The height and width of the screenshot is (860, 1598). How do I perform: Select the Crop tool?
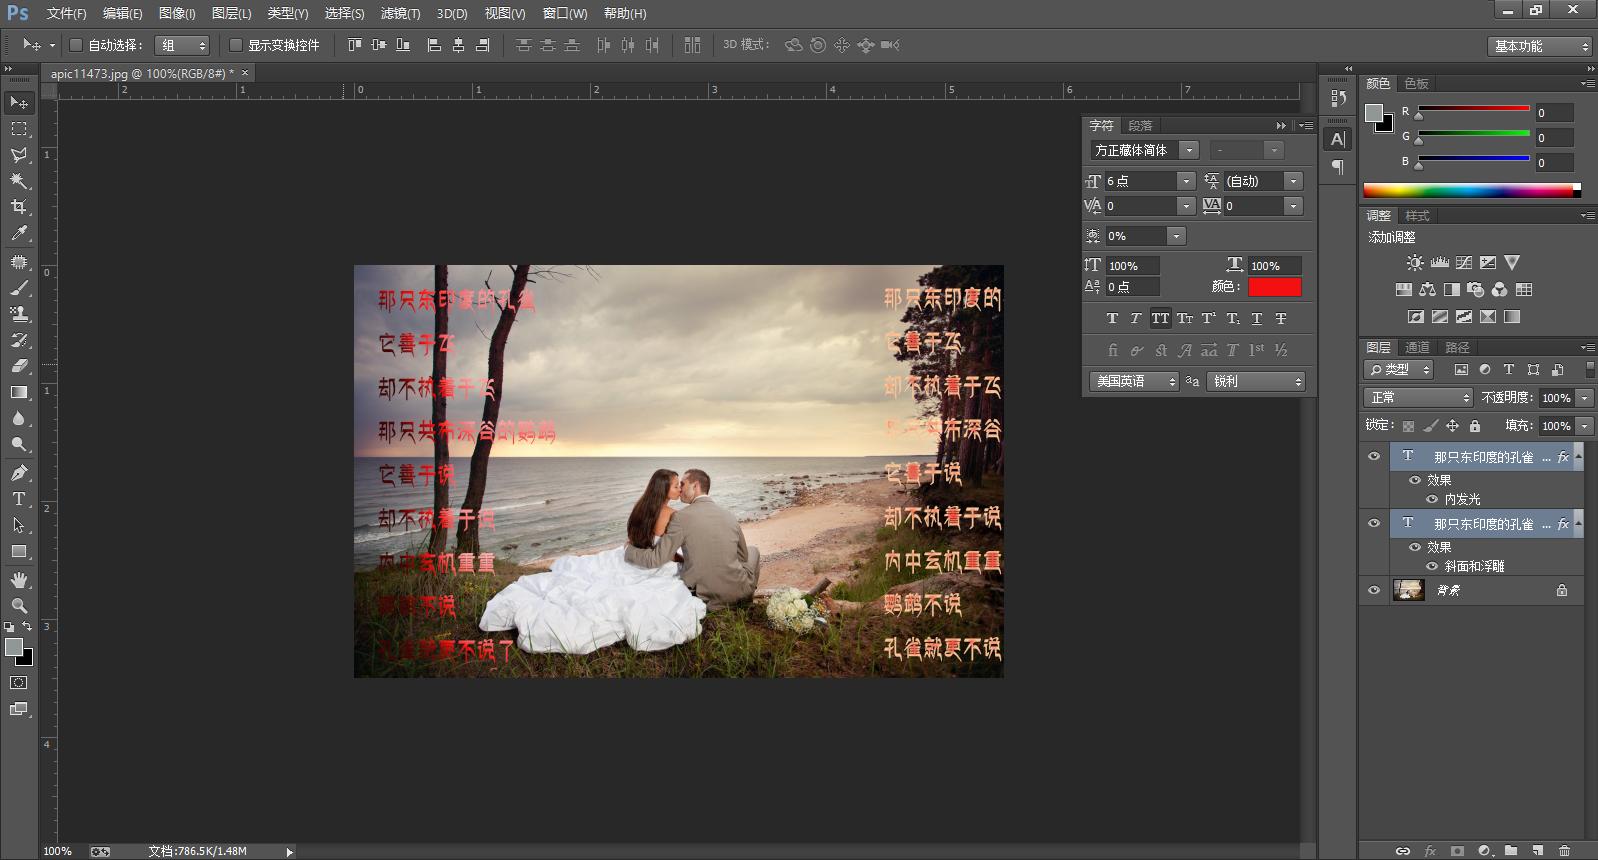tap(19, 207)
